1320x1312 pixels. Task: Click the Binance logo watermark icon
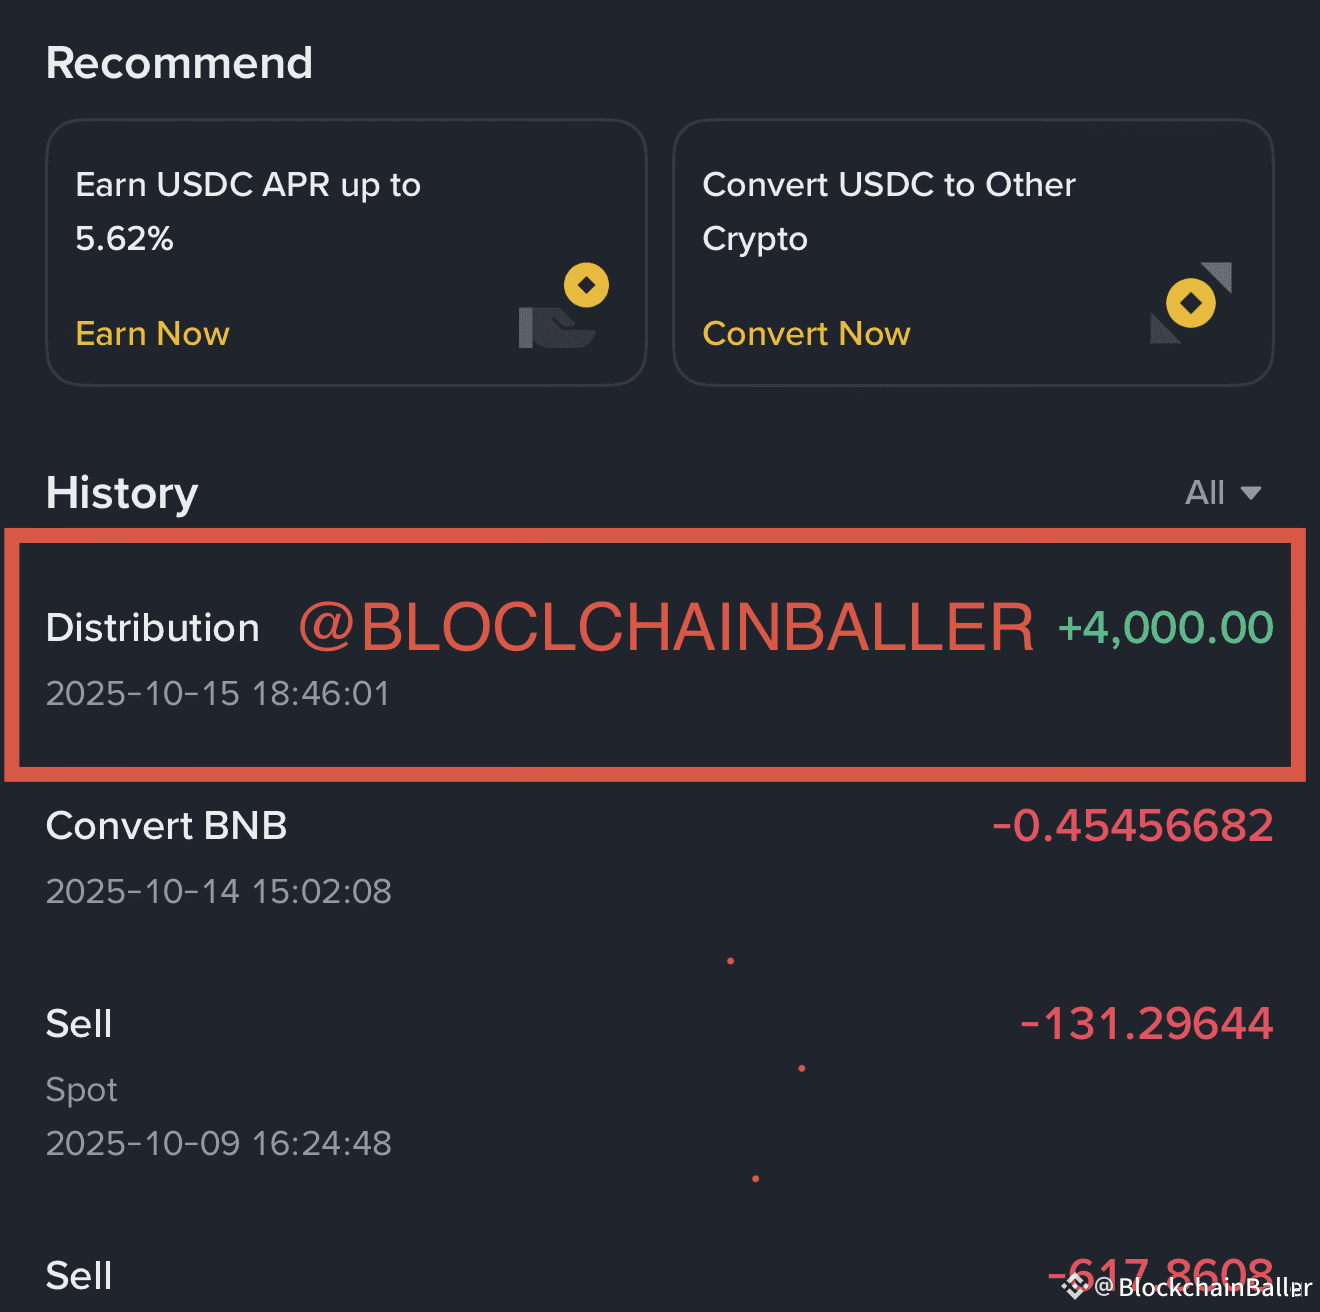(x=1075, y=1285)
